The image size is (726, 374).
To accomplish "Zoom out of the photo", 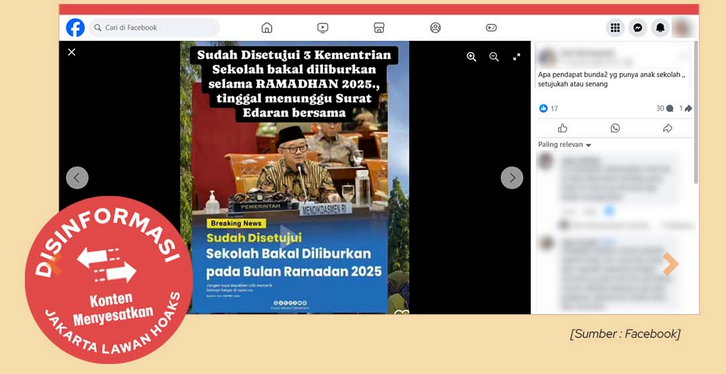I will (x=494, y=57).
